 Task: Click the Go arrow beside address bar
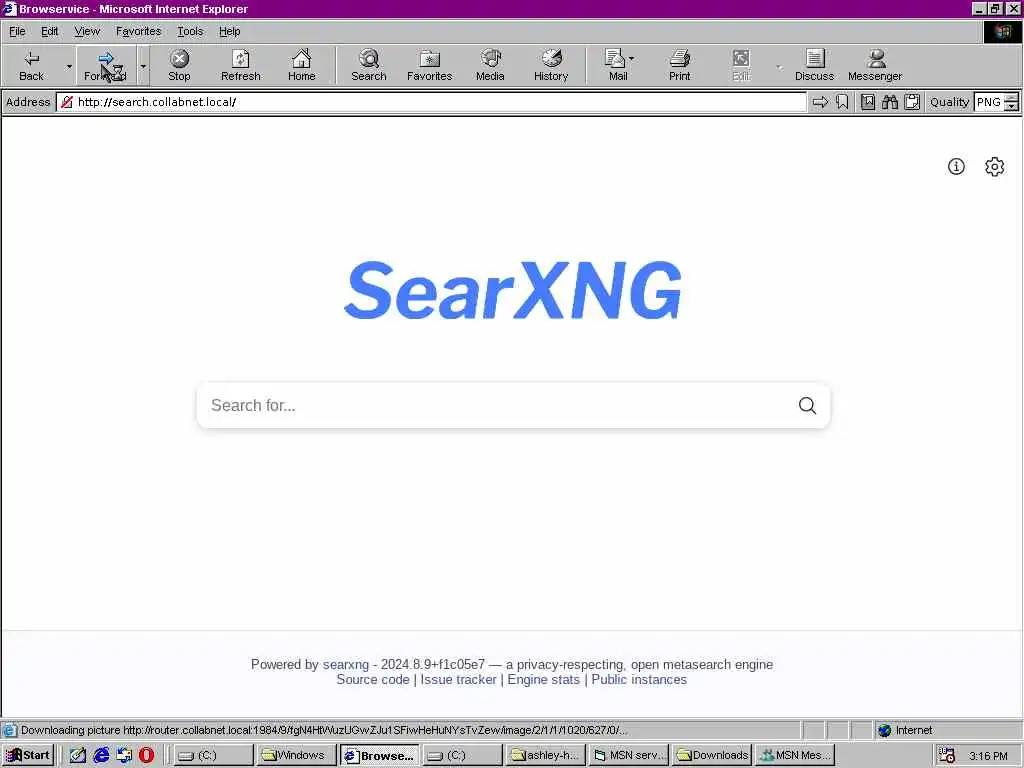click(x=820, y=102)
